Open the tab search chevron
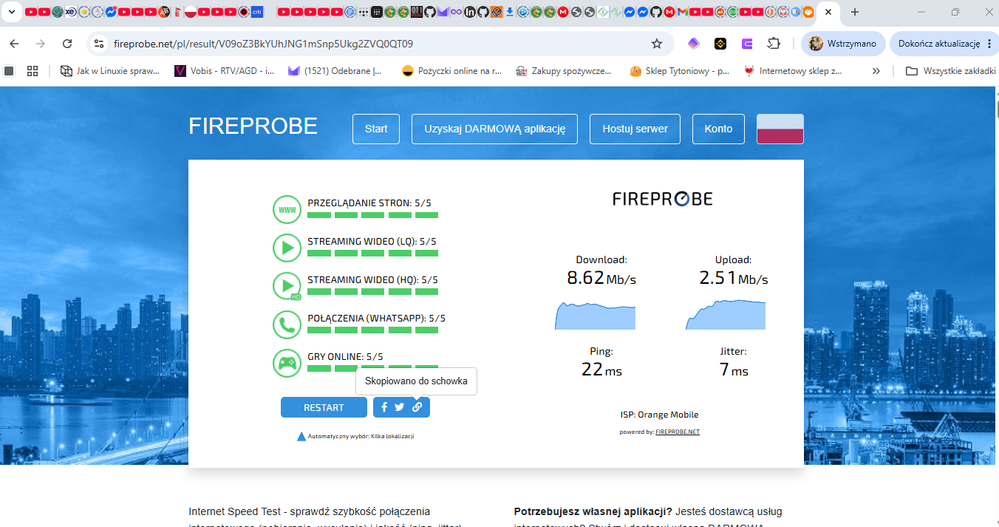The image size is (999, 527). coord(11,11)
